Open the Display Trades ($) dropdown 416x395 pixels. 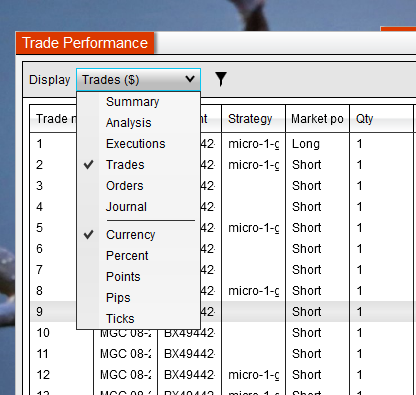point(138,80)
